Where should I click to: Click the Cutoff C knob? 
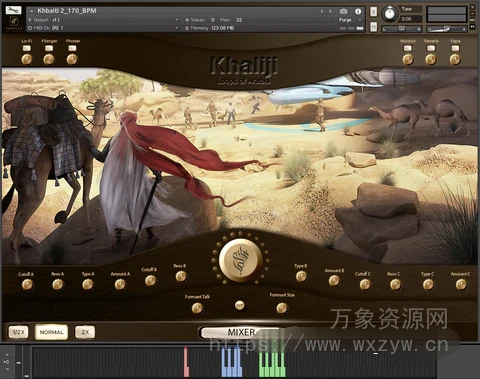click(x=365, y=284)
